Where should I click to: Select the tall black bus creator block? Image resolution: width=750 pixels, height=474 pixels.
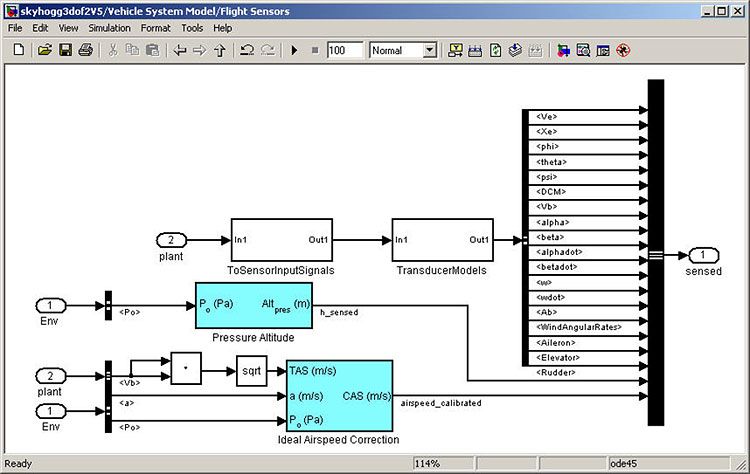[x=656, y=253]
